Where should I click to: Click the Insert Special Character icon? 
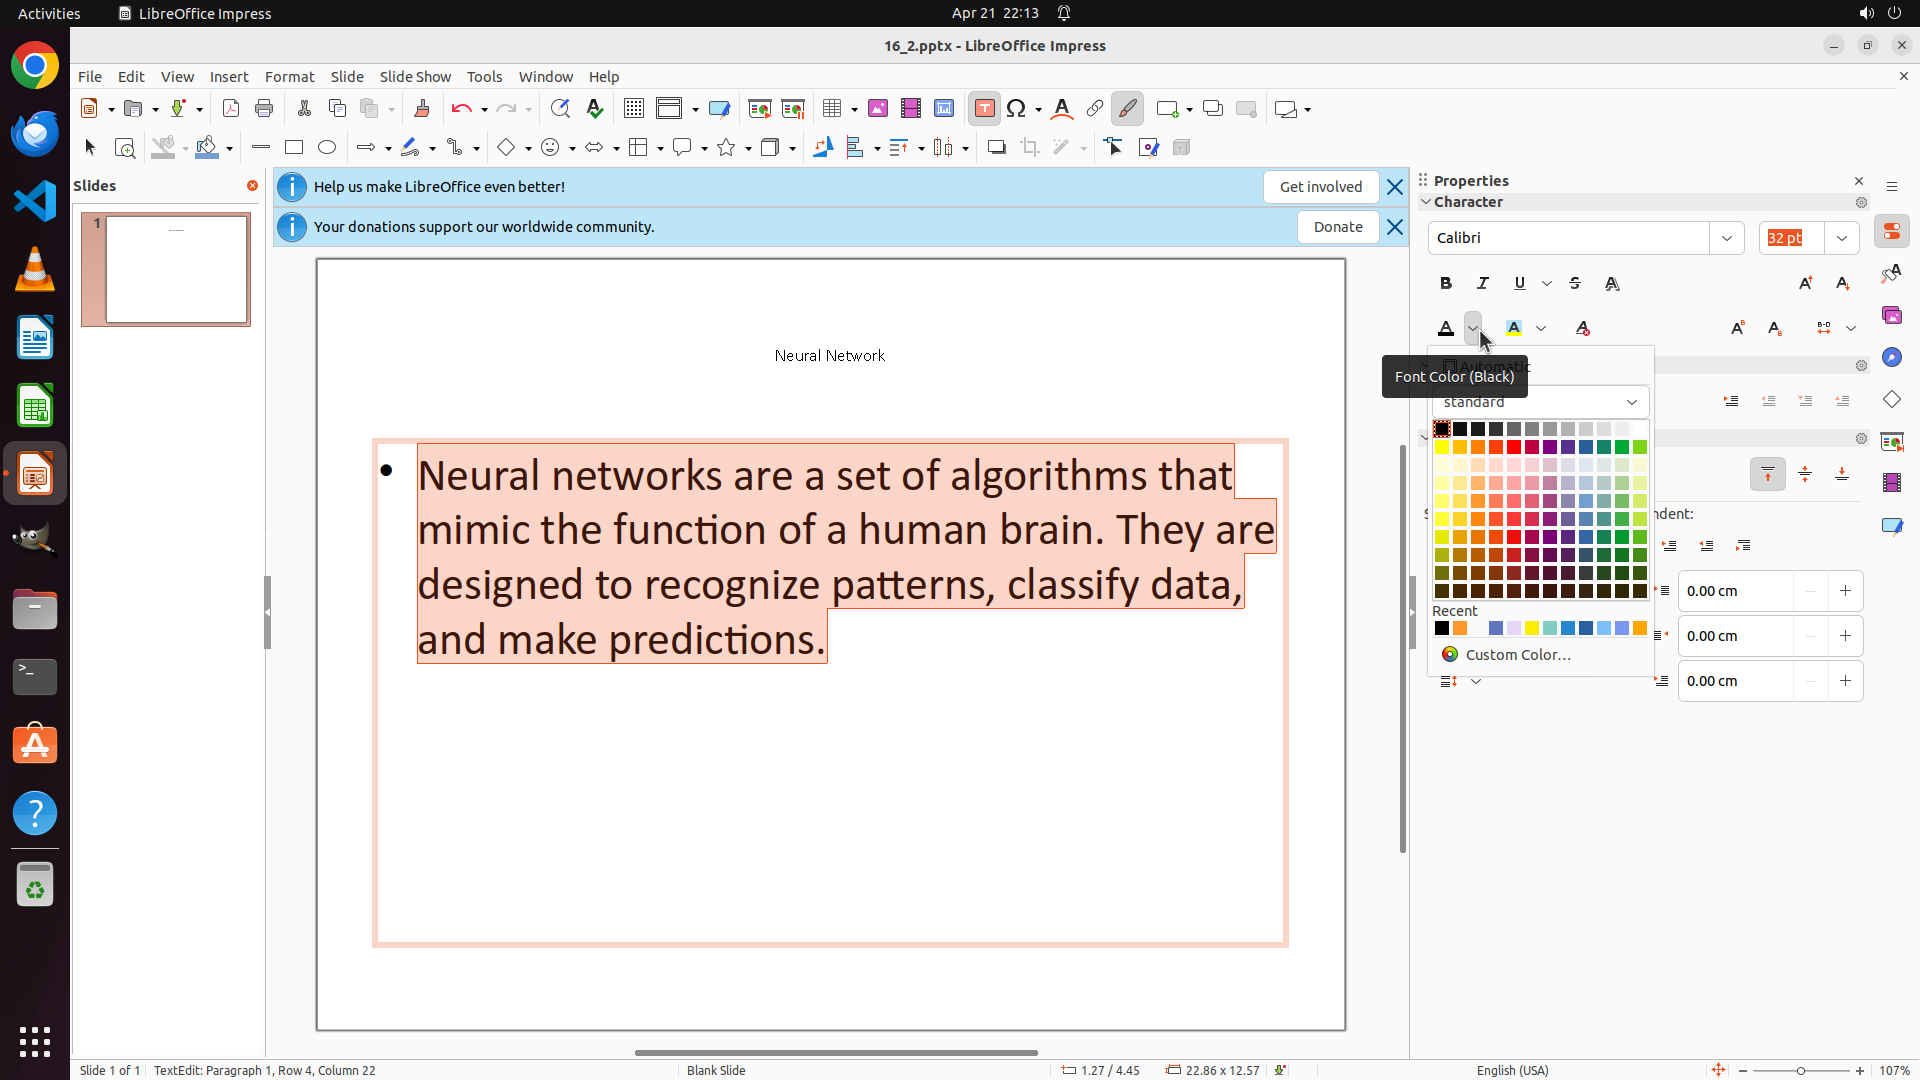(1016, 109)
